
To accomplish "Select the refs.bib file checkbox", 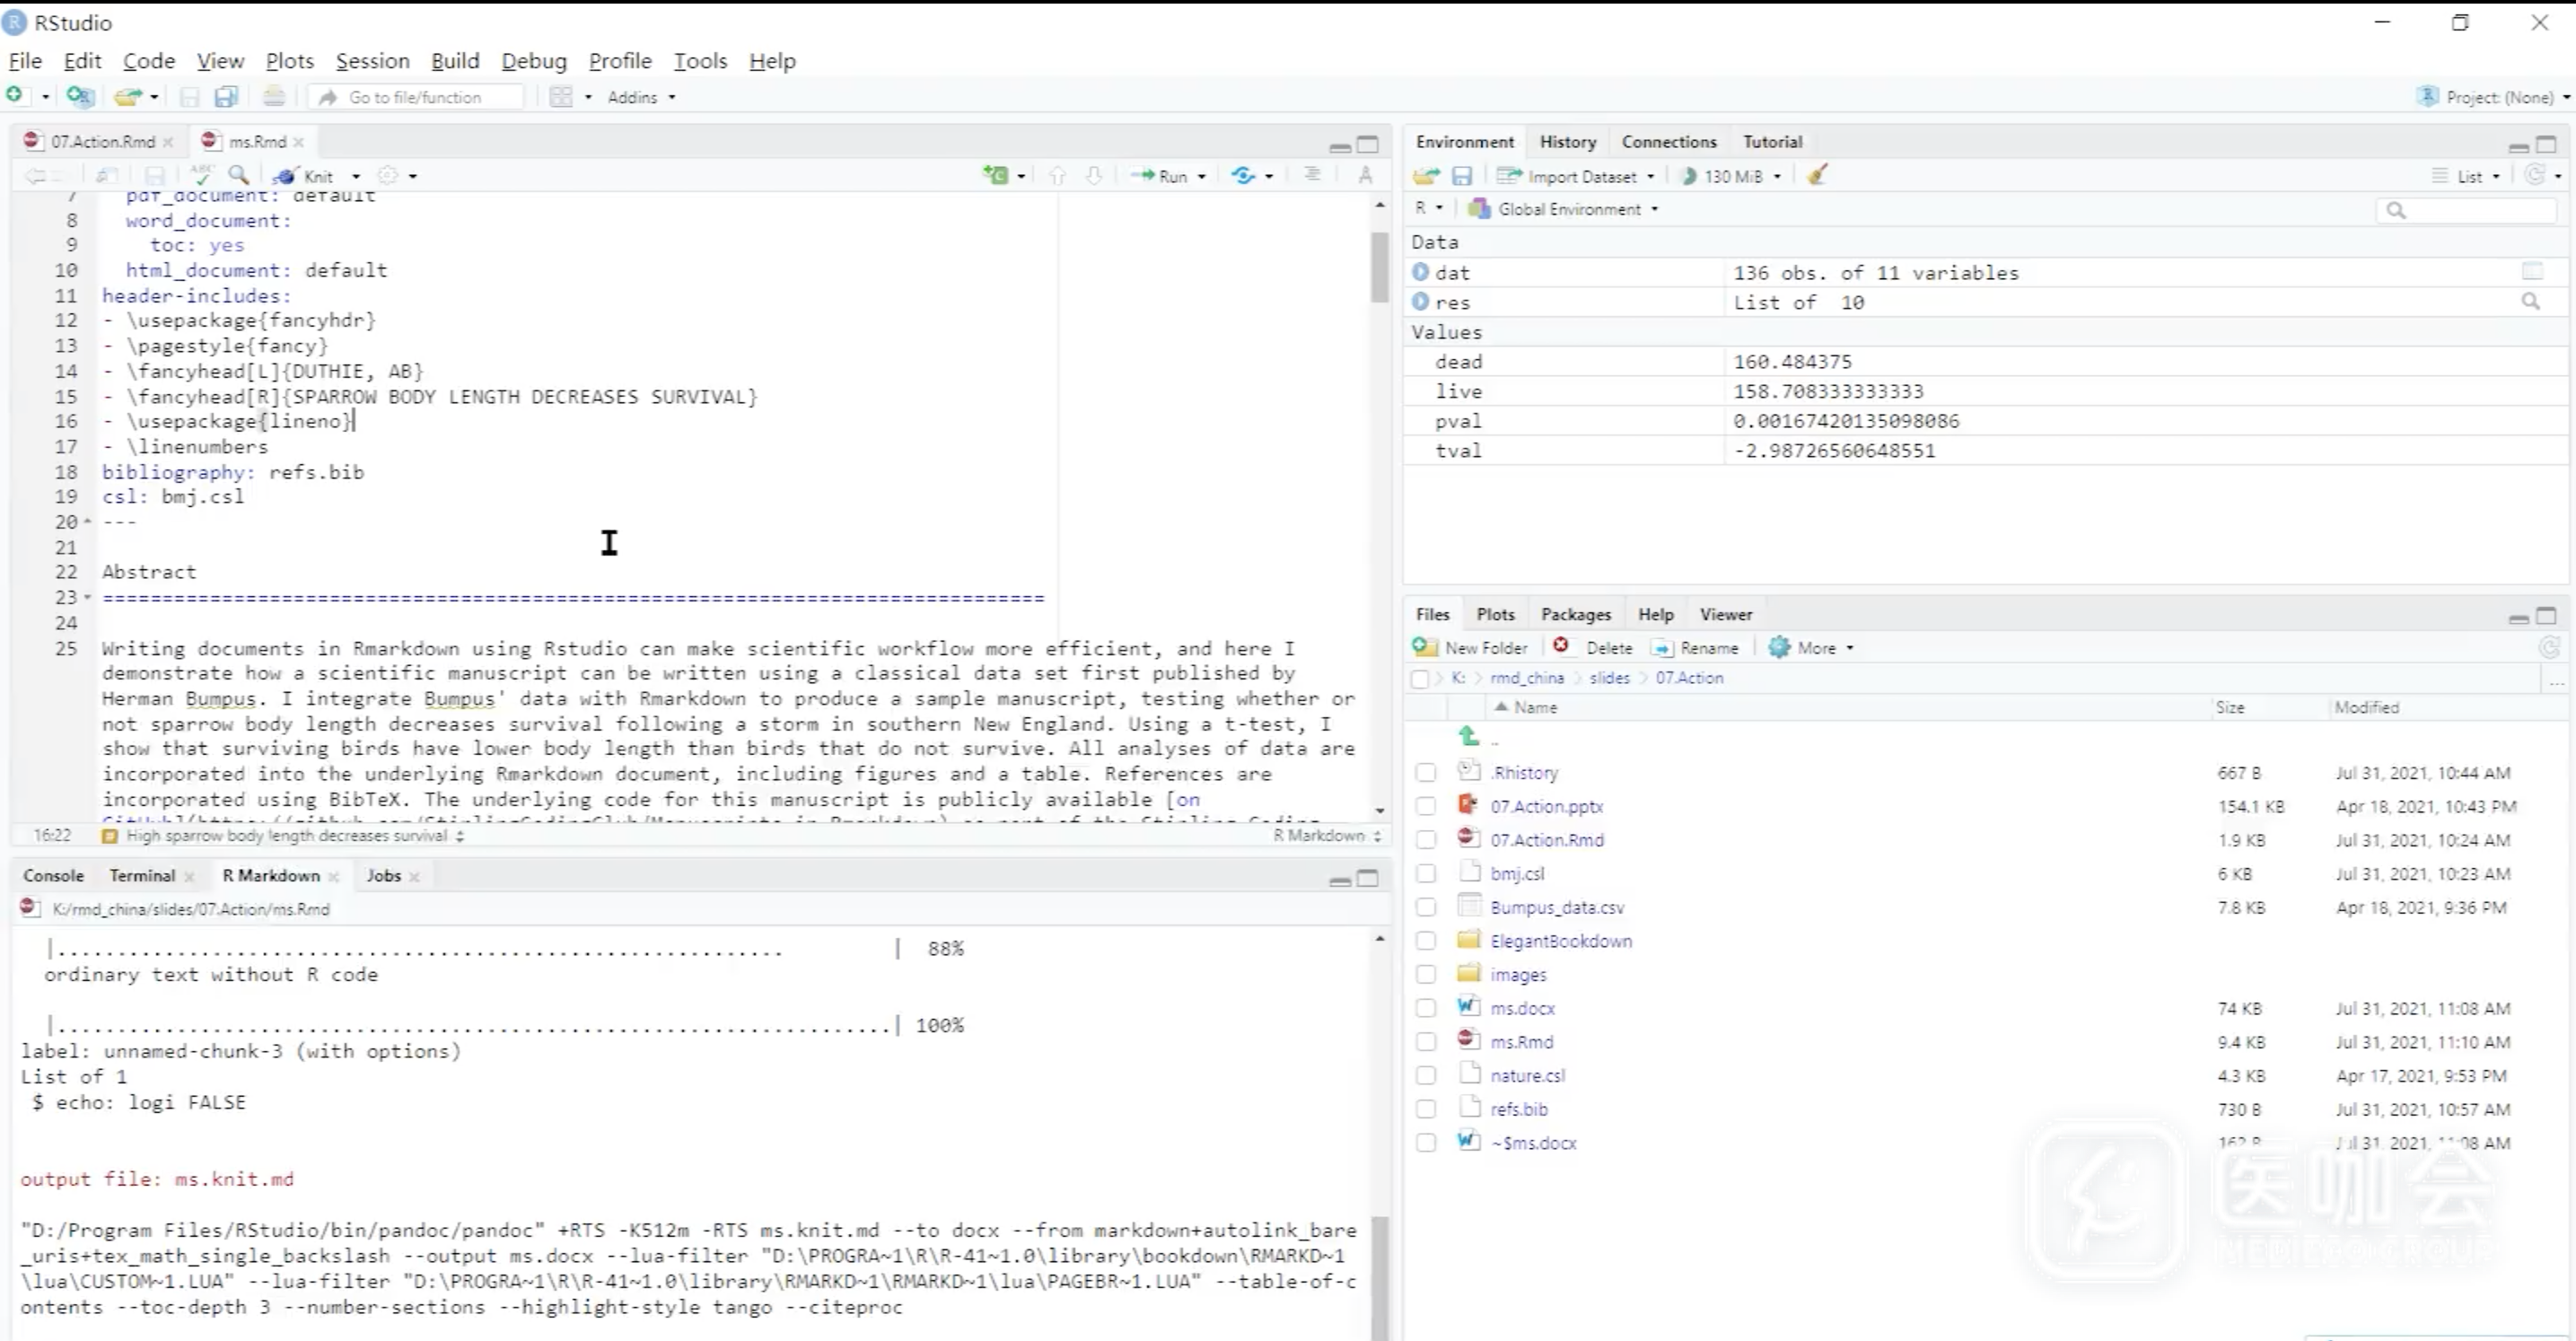I will coord(1425,1109).
